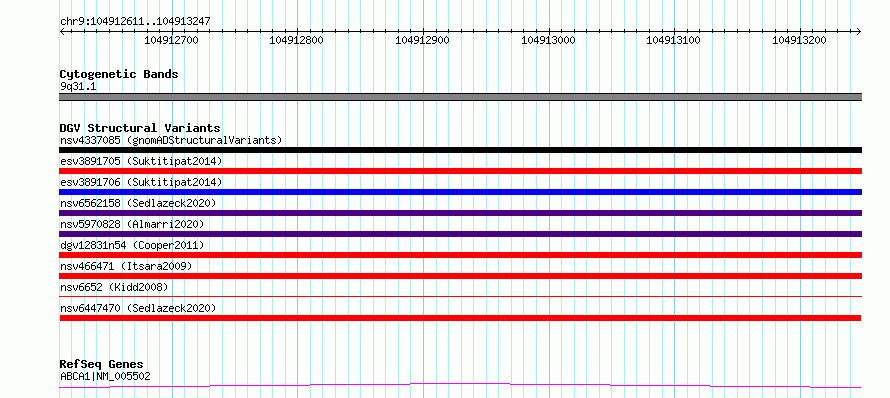The height and width of the screenshot is (398, 890).
Task: Select the RefSeq Genes track title
Action: 101,364
